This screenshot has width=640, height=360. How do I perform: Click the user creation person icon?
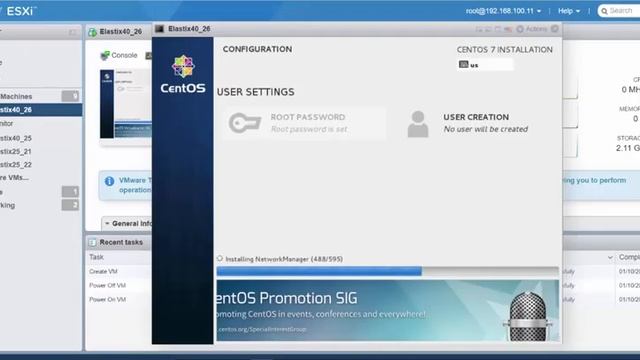(418, 124)
